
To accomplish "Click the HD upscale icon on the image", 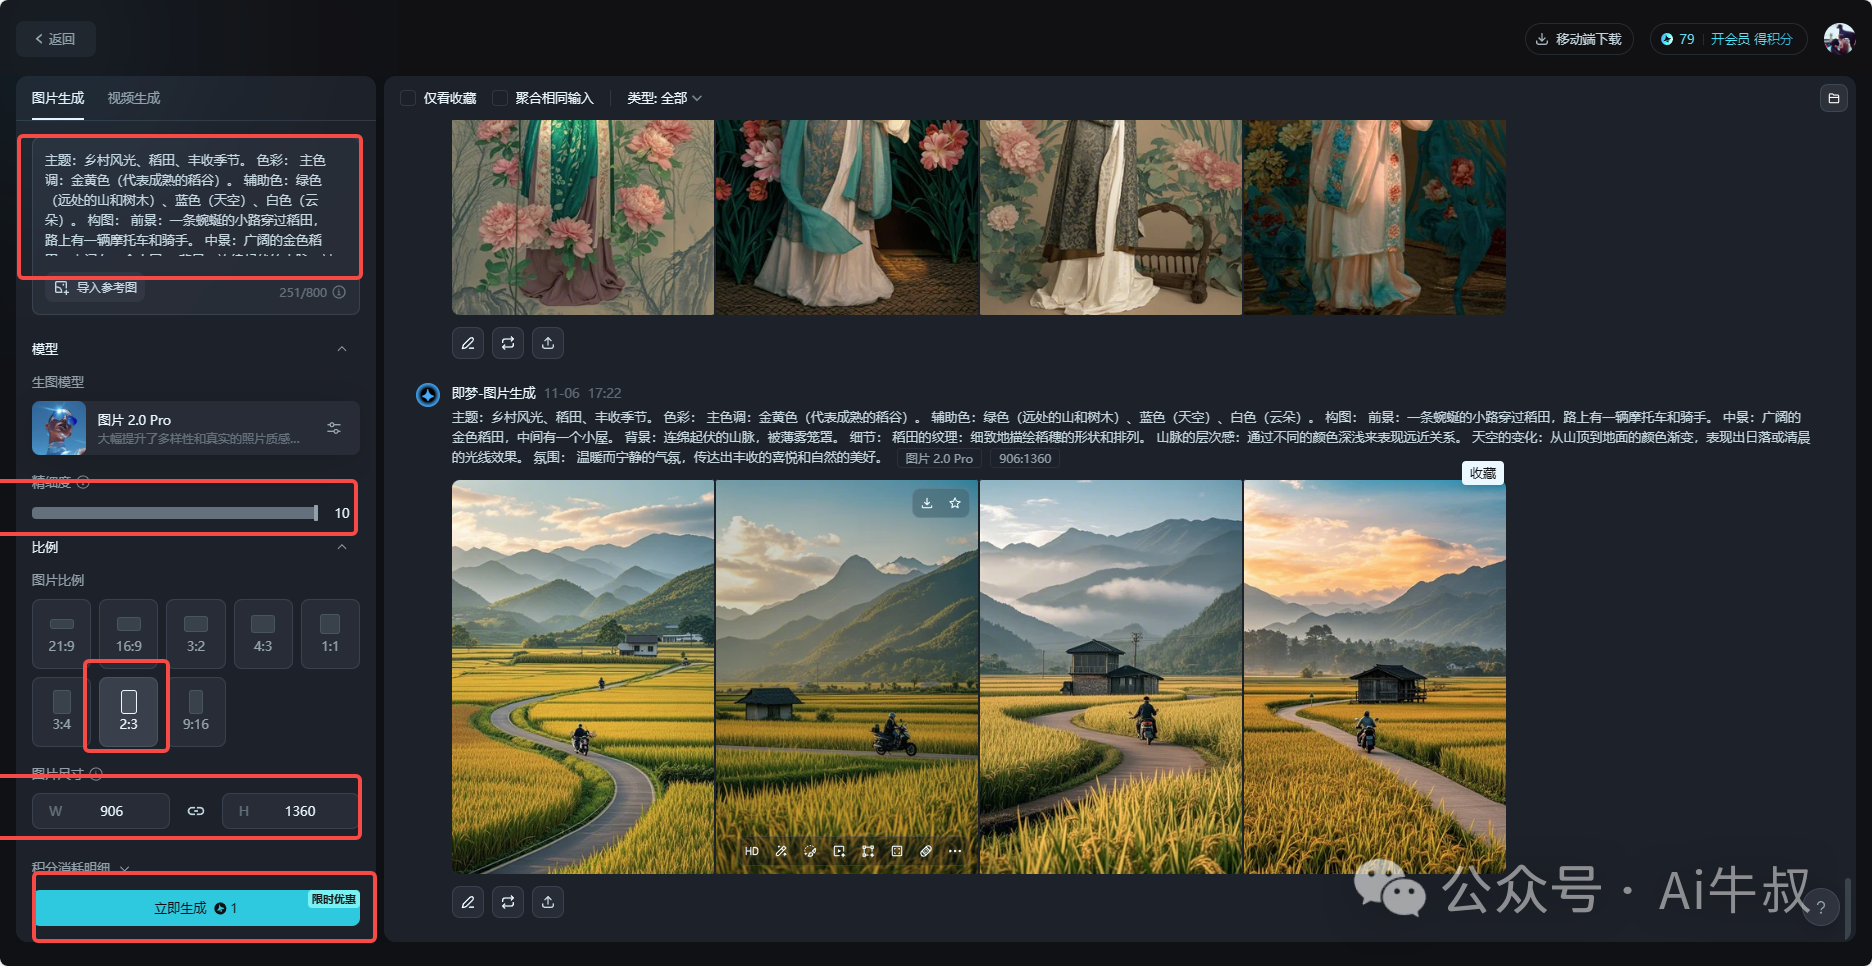I will tap(752, 851).
